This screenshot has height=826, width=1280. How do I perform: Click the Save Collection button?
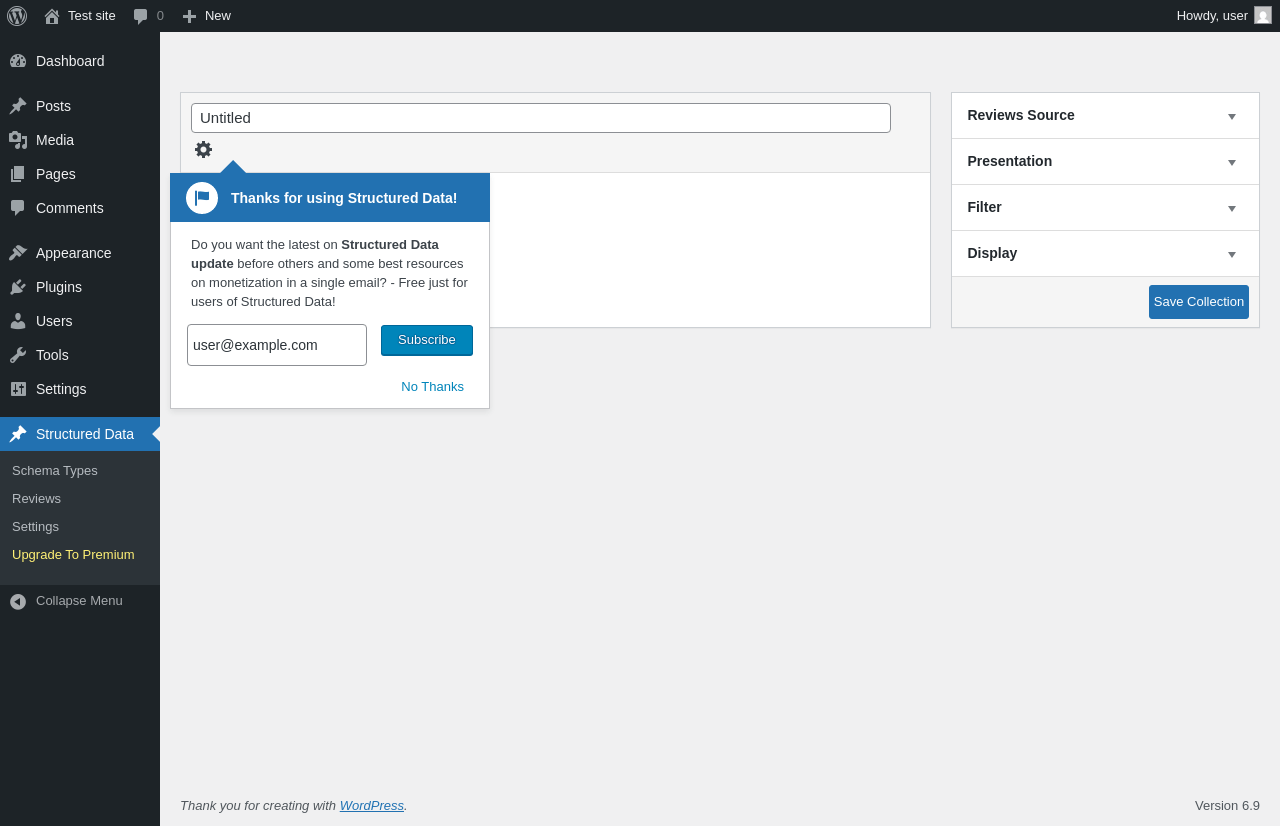point(1198,302)
